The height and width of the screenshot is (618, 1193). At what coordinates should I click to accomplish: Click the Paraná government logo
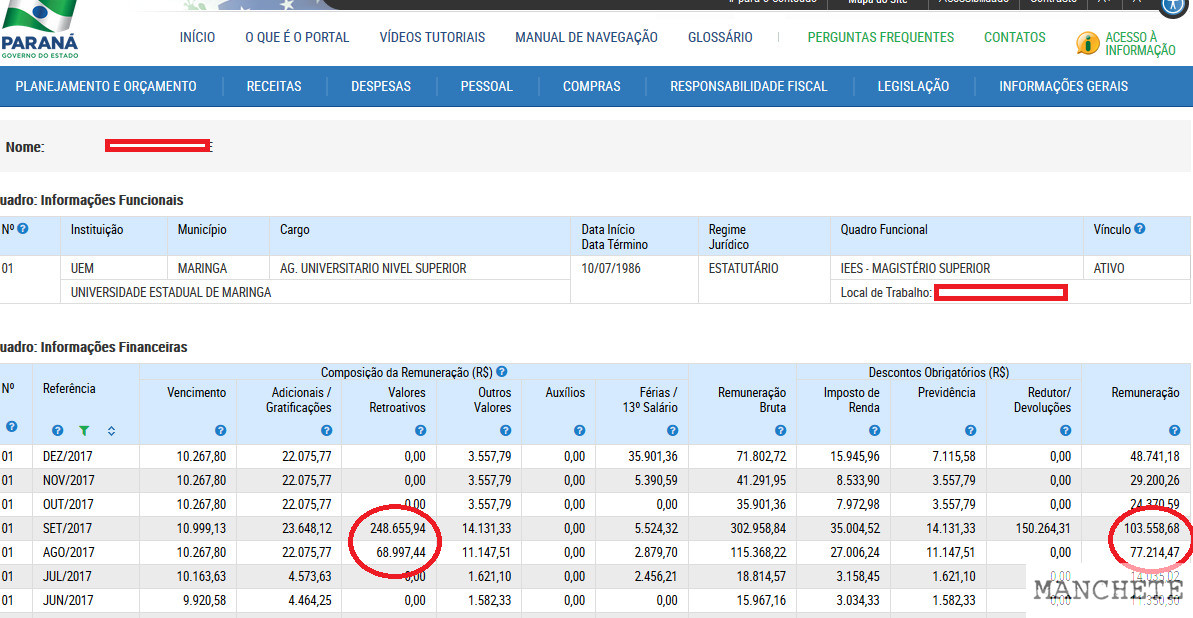(x=40, y=30)
